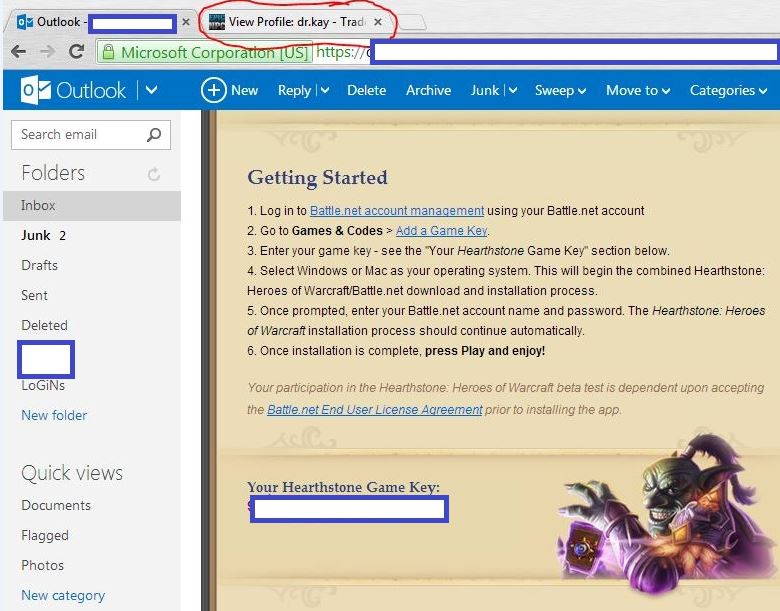The image size is (780, 611).
Task: Open the Deleted folder
Action: pos(44,325)
